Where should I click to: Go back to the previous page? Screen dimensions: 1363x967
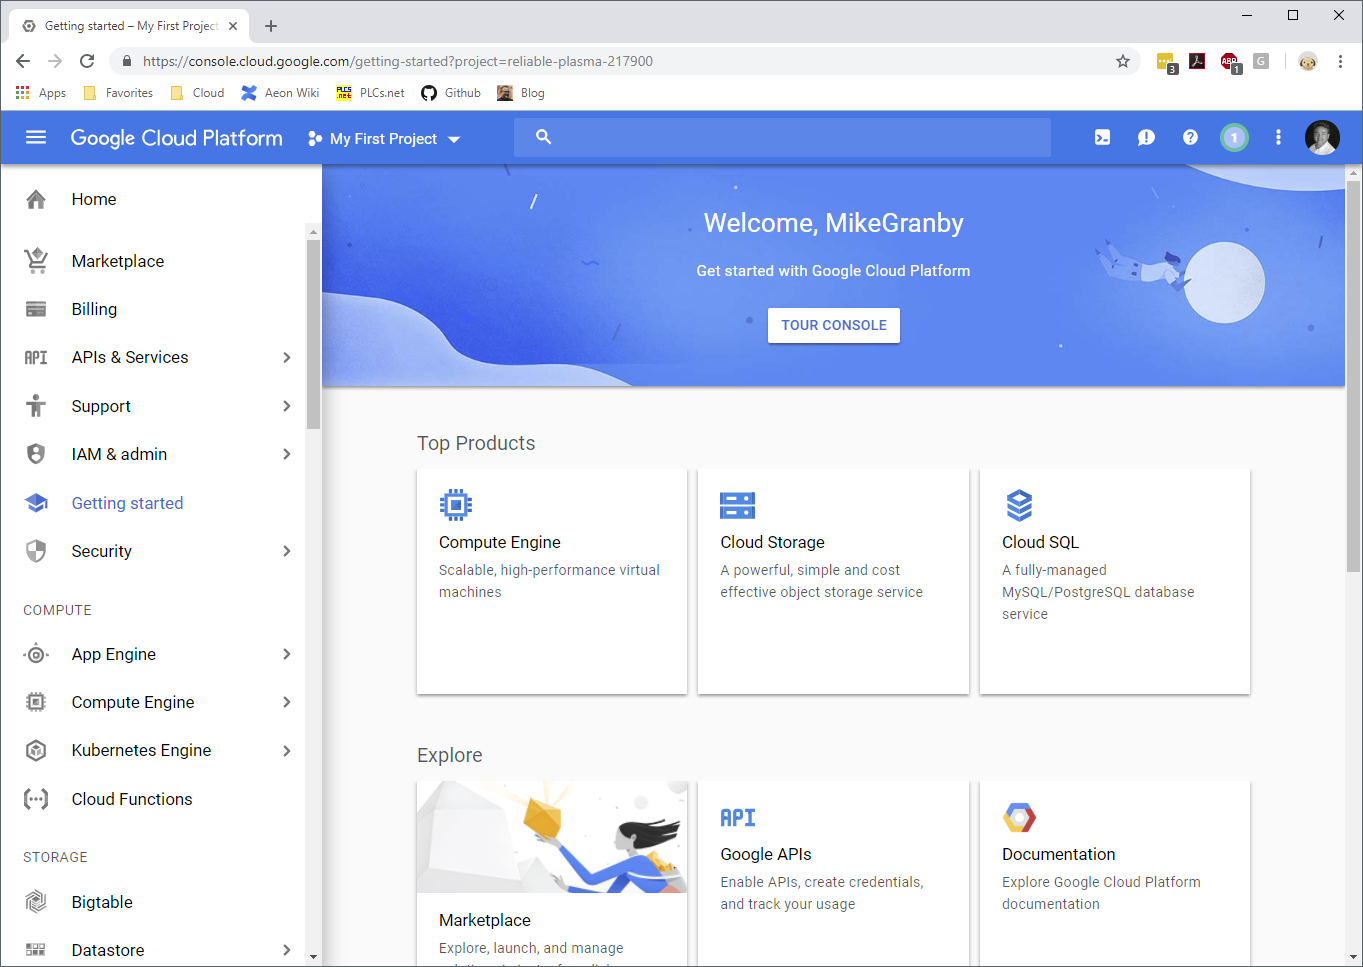(23, 61)
